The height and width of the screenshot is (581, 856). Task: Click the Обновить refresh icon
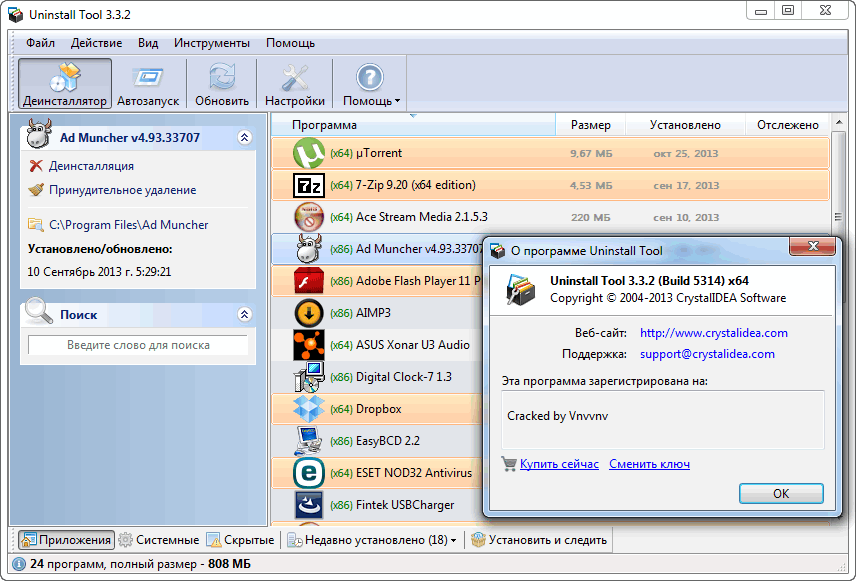[222, 78]
